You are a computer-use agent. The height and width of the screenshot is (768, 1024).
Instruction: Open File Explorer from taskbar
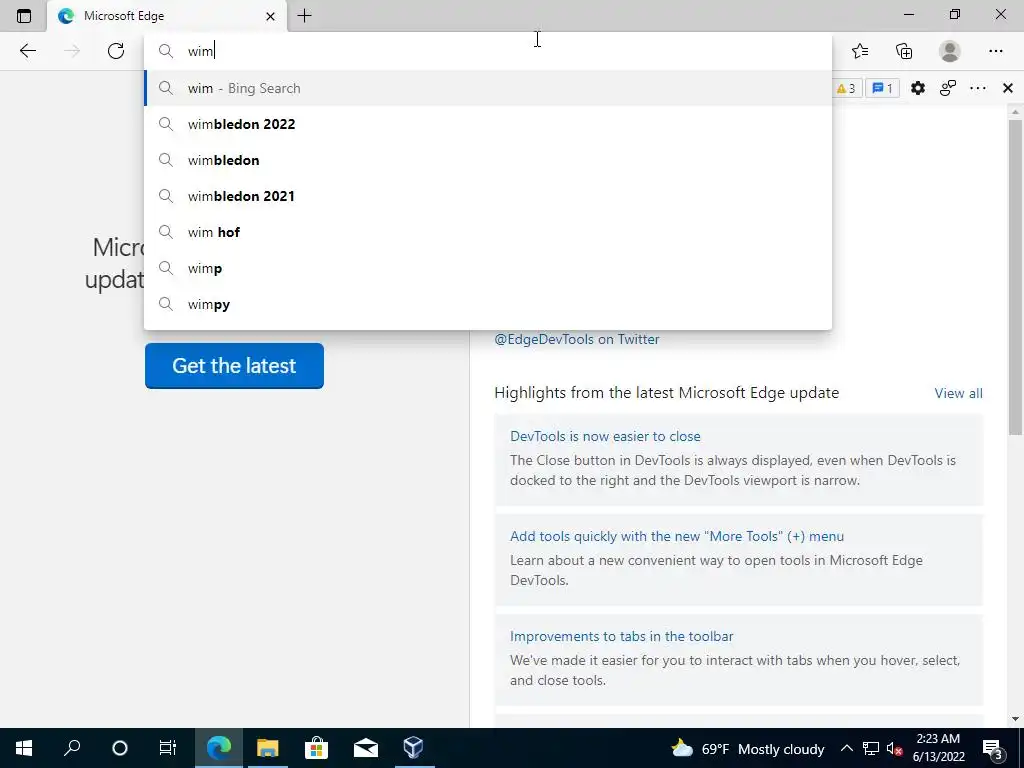coord(267,748)
